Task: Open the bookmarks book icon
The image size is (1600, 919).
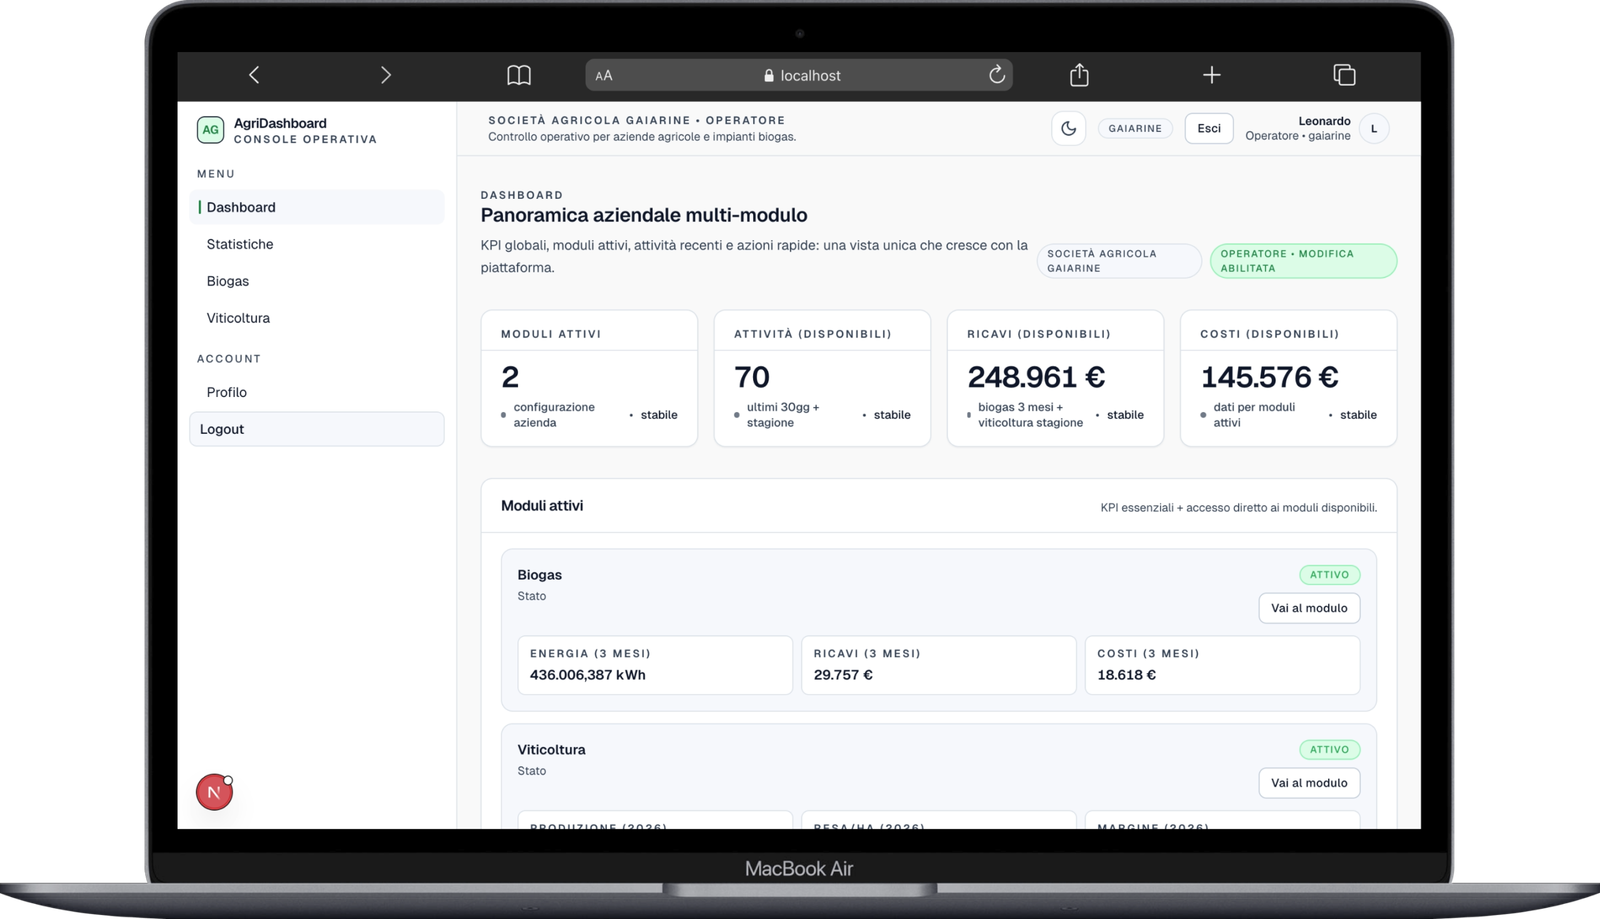Action: click(x=518, y=75)
